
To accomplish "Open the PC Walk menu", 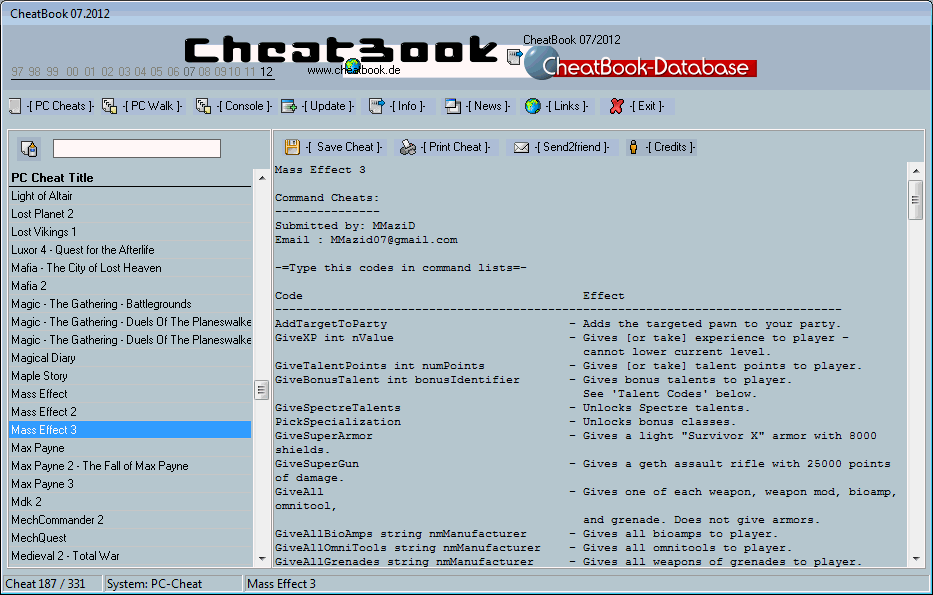I will pyautogui.click(x=152, y=107).
